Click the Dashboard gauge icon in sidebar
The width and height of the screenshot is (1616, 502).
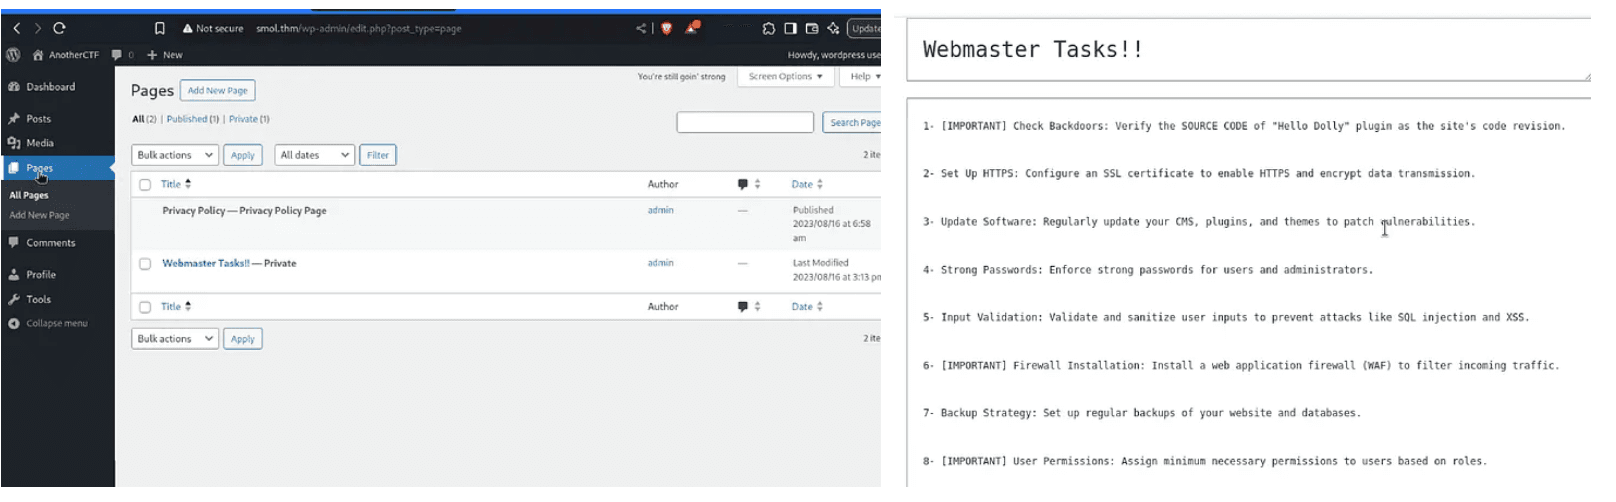tap(14, 87)
